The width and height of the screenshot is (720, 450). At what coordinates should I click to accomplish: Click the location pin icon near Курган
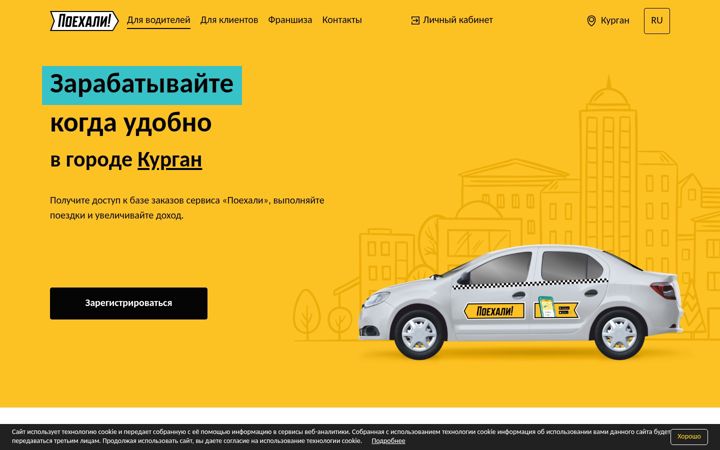click(591, 21)
